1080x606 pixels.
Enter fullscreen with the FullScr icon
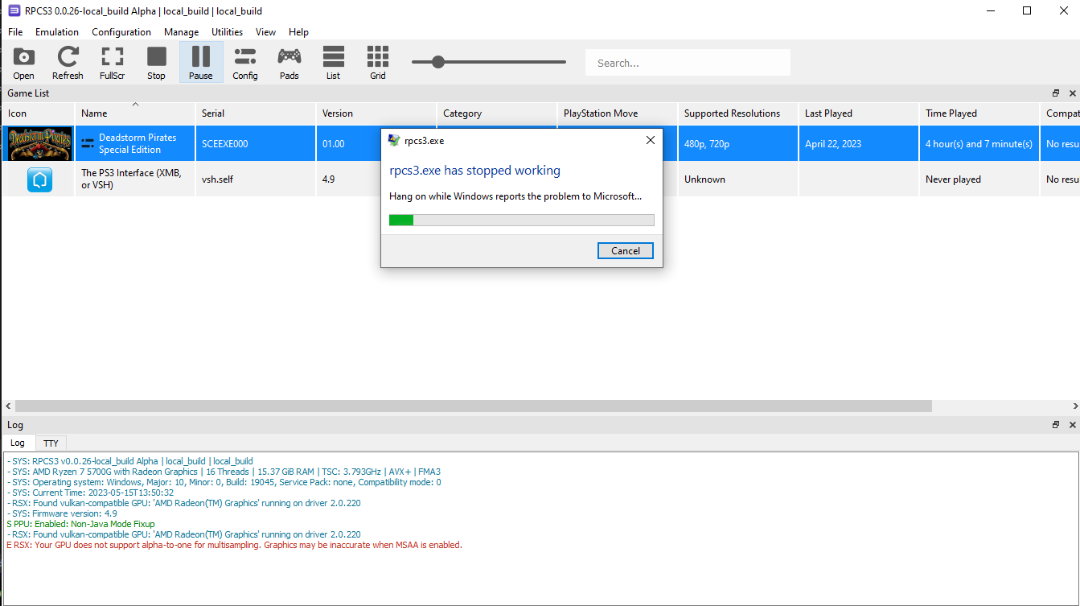tap(112, 62)
